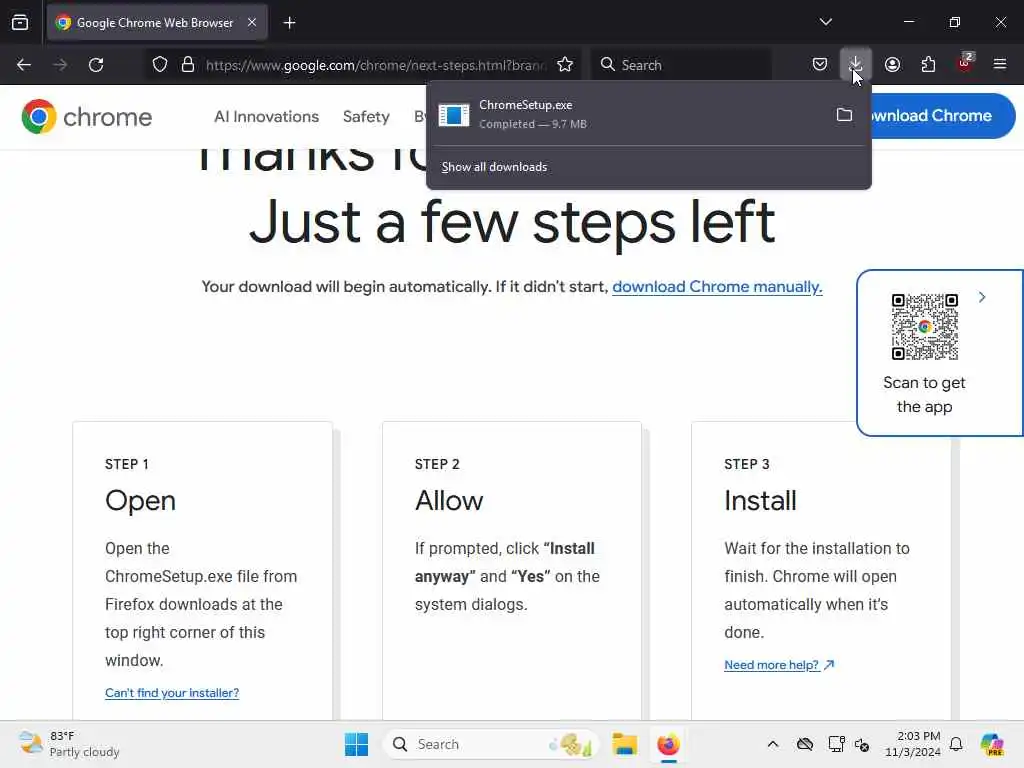Open the ChromeSetup.exe download entry
The width and height of the screenshot is (1024, 768).
click(627, 114)
